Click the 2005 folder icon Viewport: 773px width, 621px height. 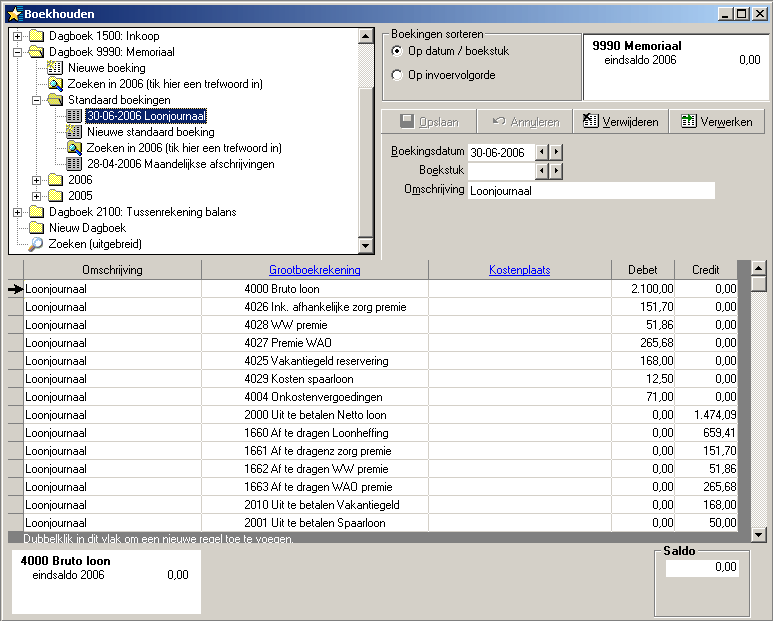pos(55,196)
